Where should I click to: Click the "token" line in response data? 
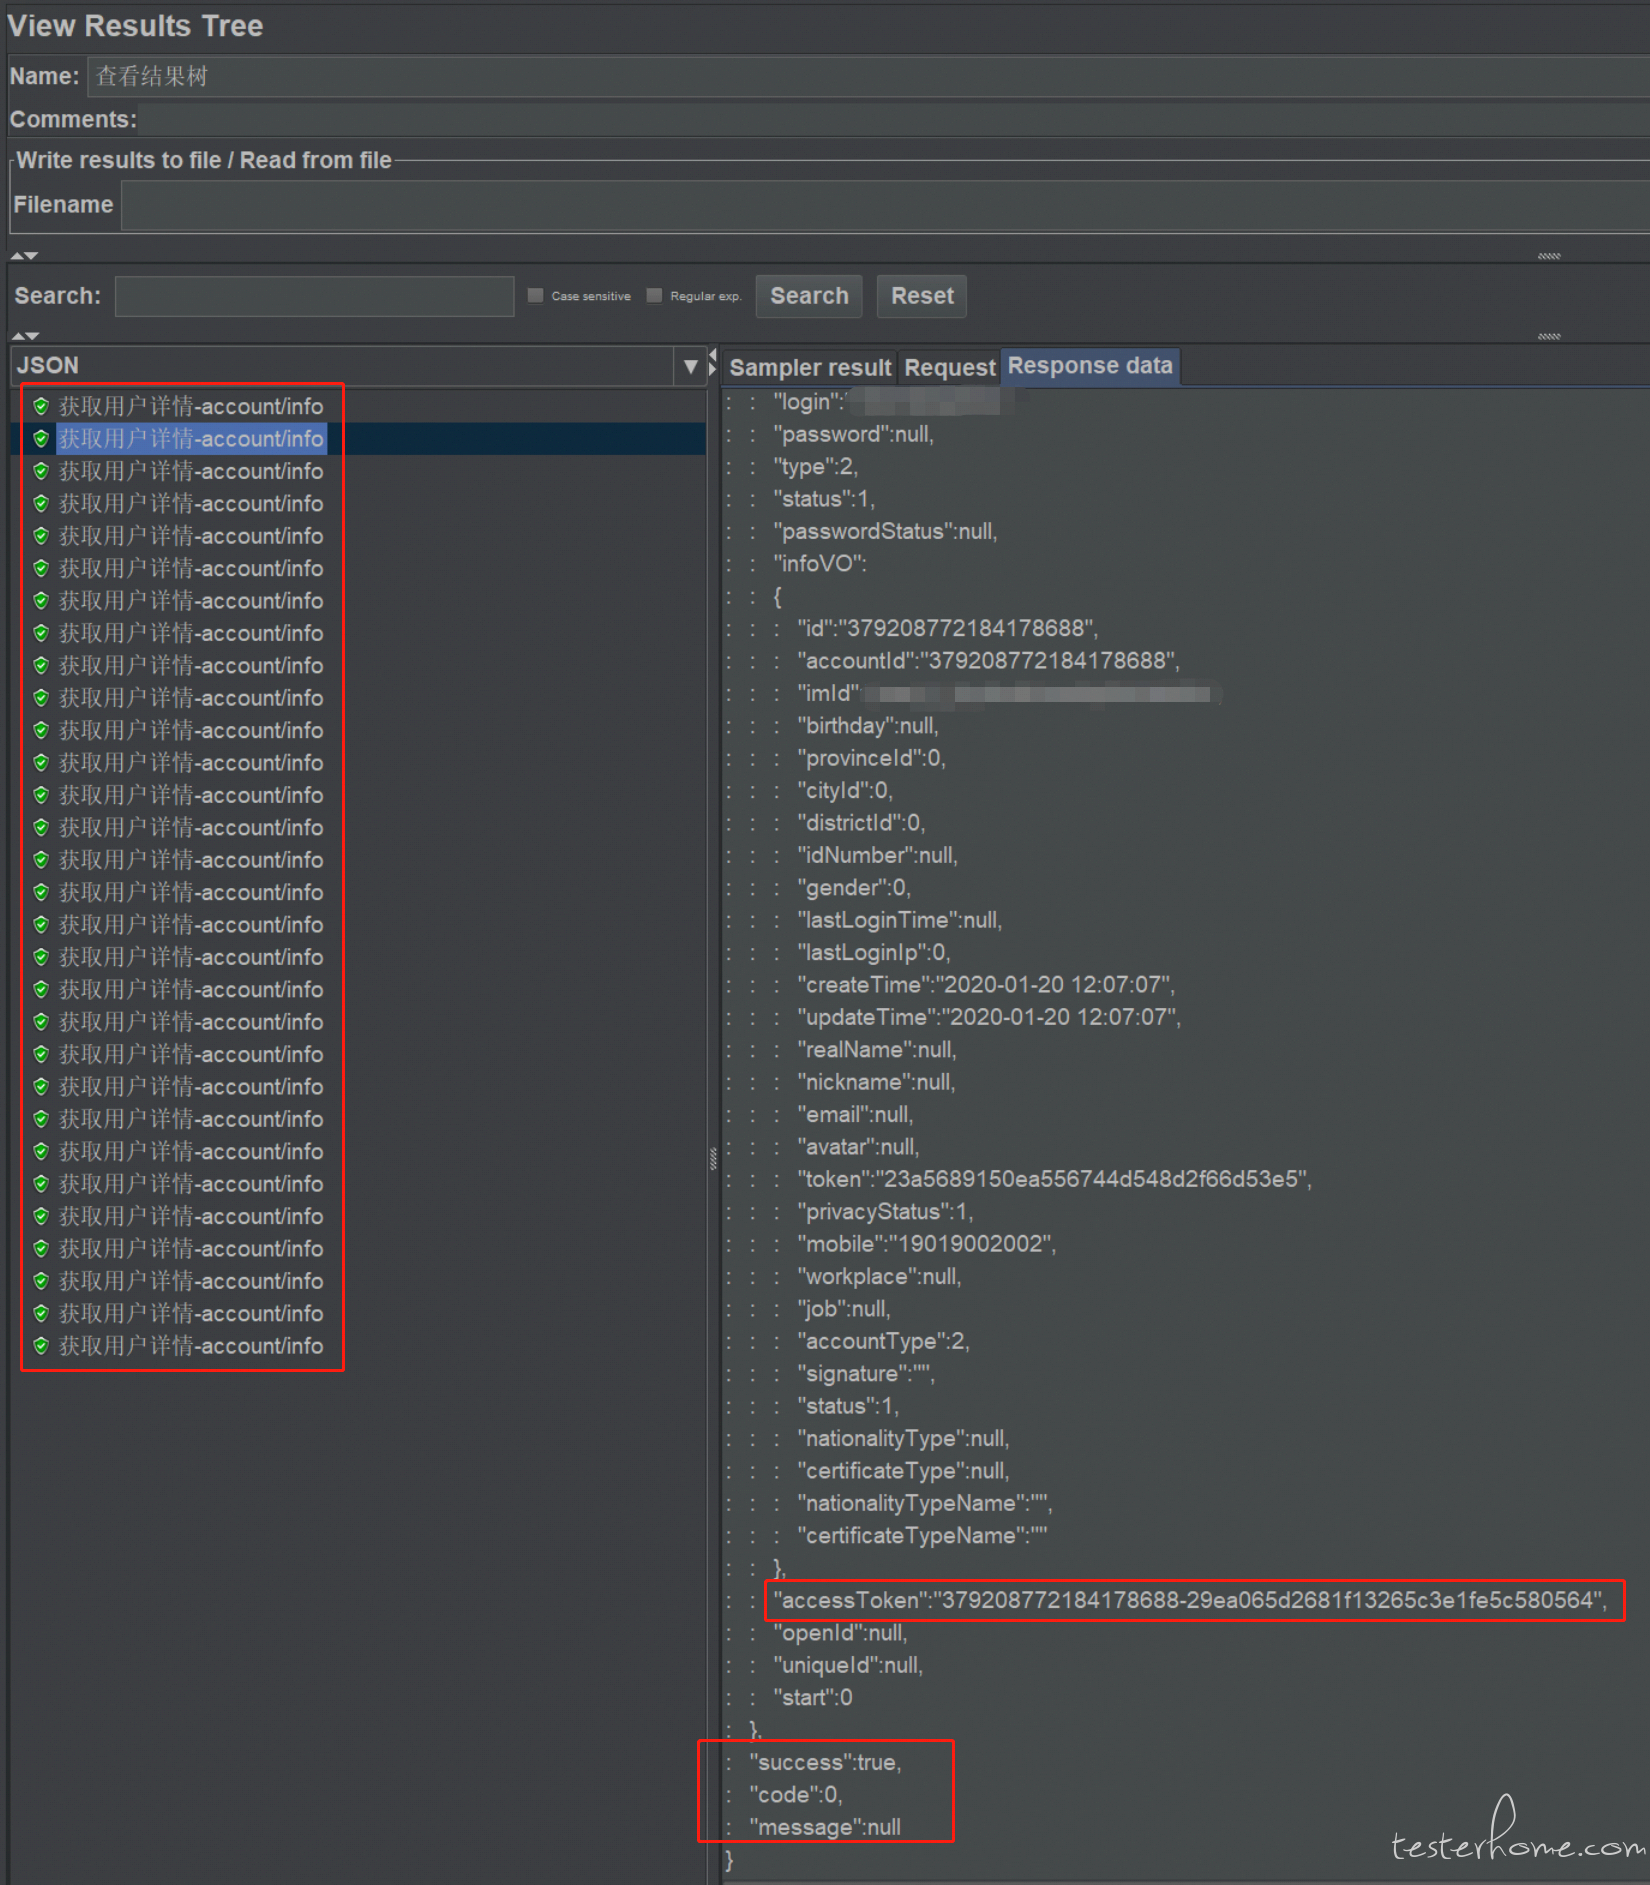[x=1054, y=1179]
